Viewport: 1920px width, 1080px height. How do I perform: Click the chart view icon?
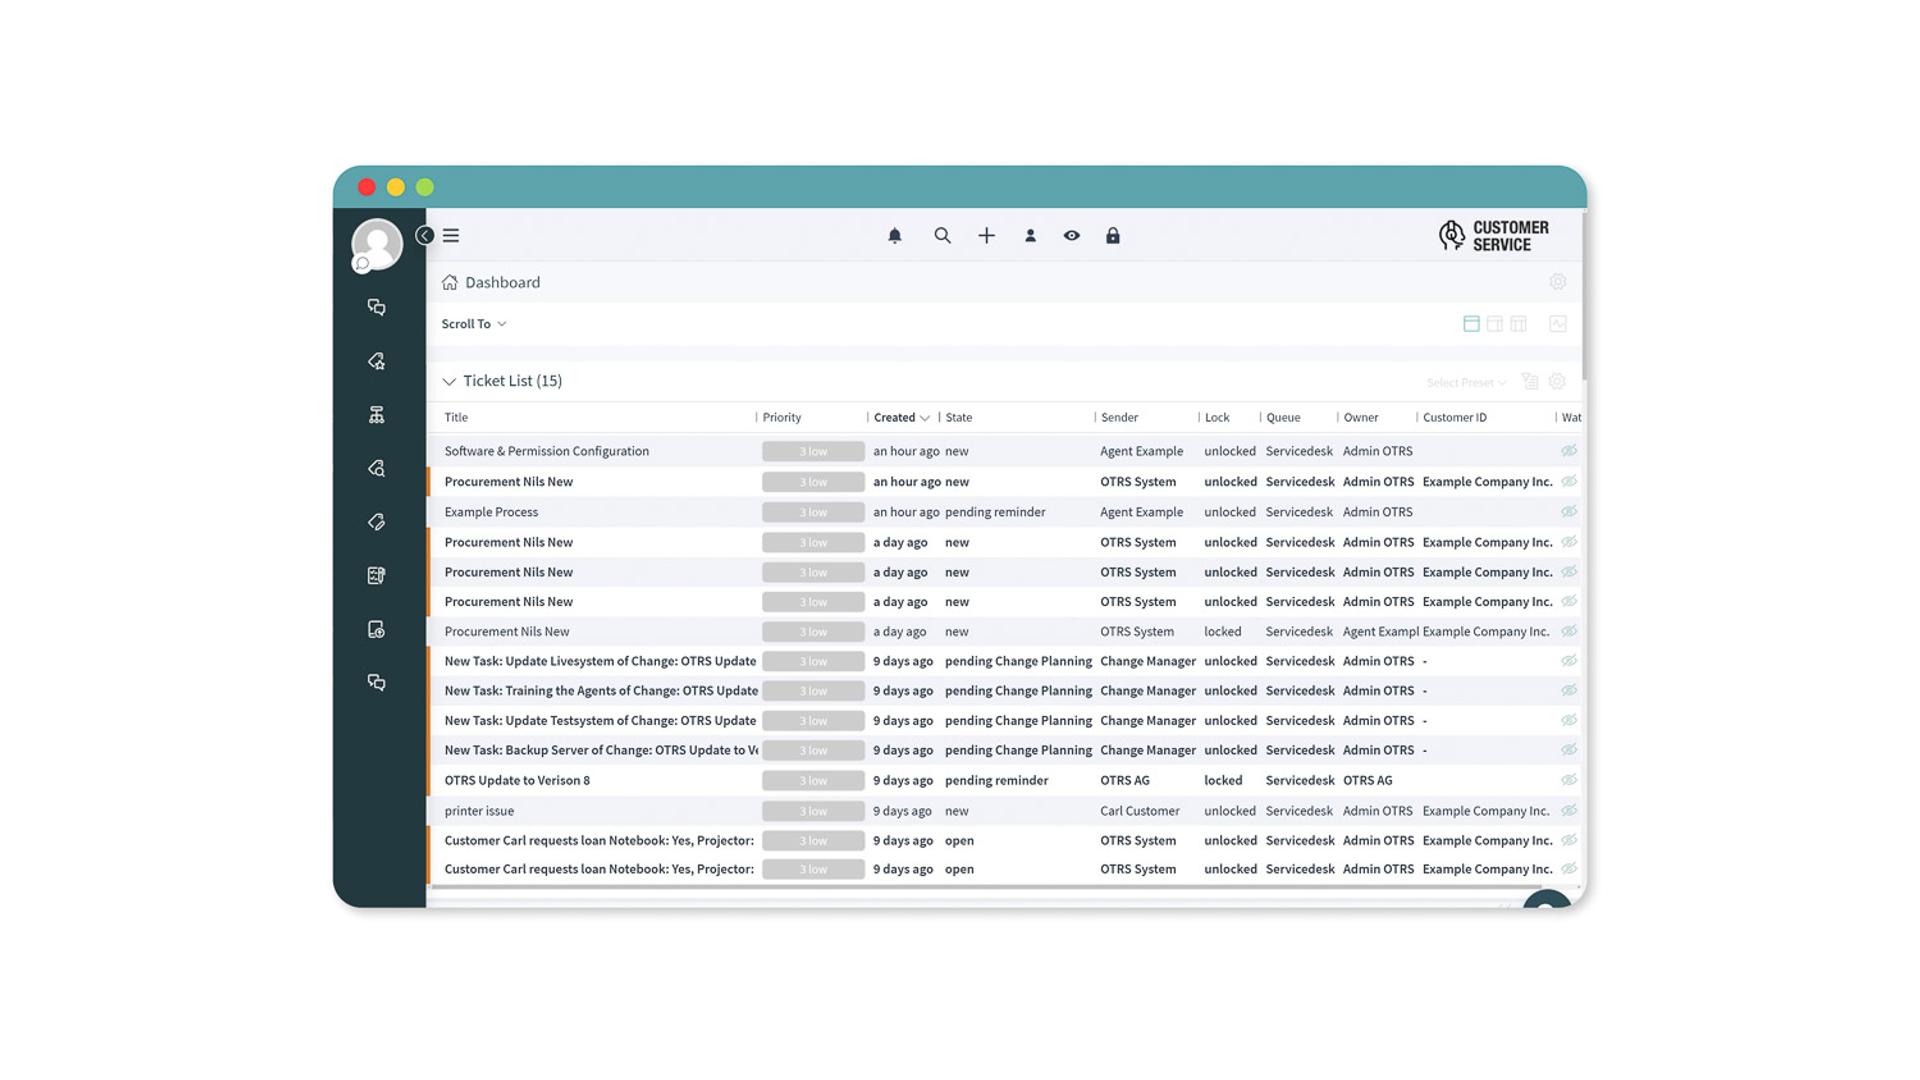(x=1558, y=324)
